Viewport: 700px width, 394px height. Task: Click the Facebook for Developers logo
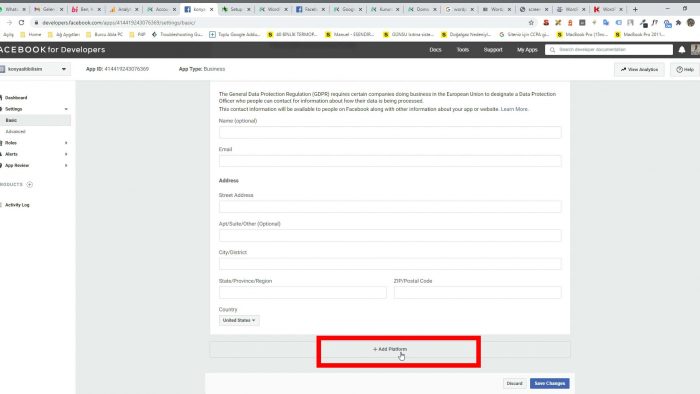[x=53, y=50]
